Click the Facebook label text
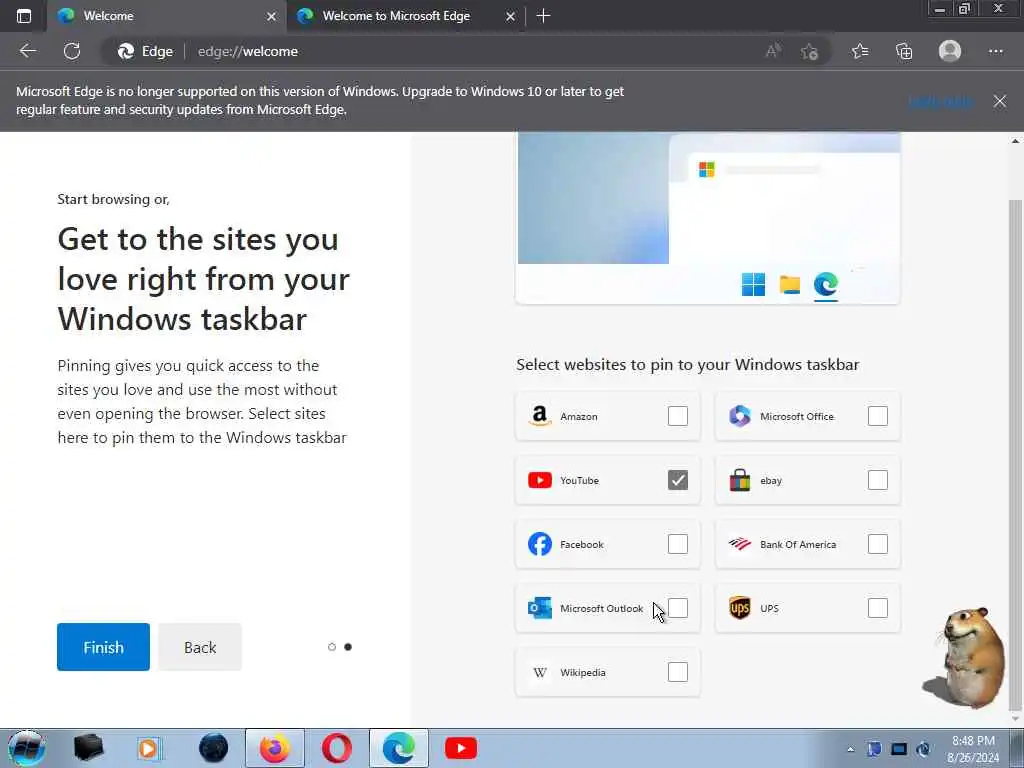The image size is (1024, 768). coord(581,544)
